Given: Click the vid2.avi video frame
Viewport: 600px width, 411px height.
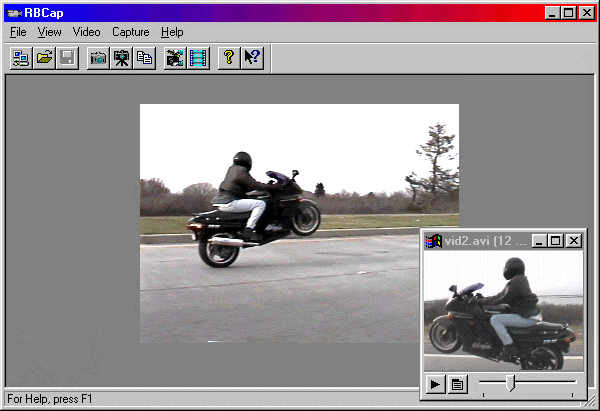Looking at the screenshot, I should click(504, 311).
